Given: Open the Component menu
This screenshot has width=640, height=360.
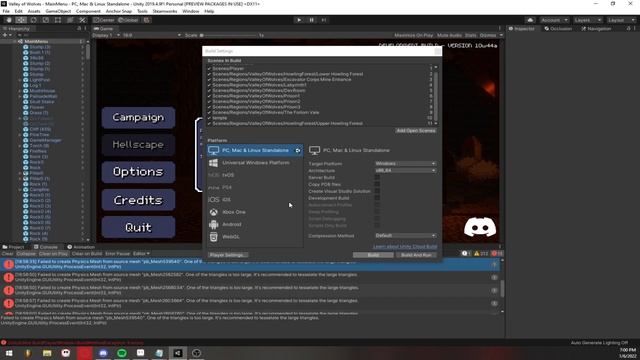Looking at the screenshot, I should (x=88, y=11).
